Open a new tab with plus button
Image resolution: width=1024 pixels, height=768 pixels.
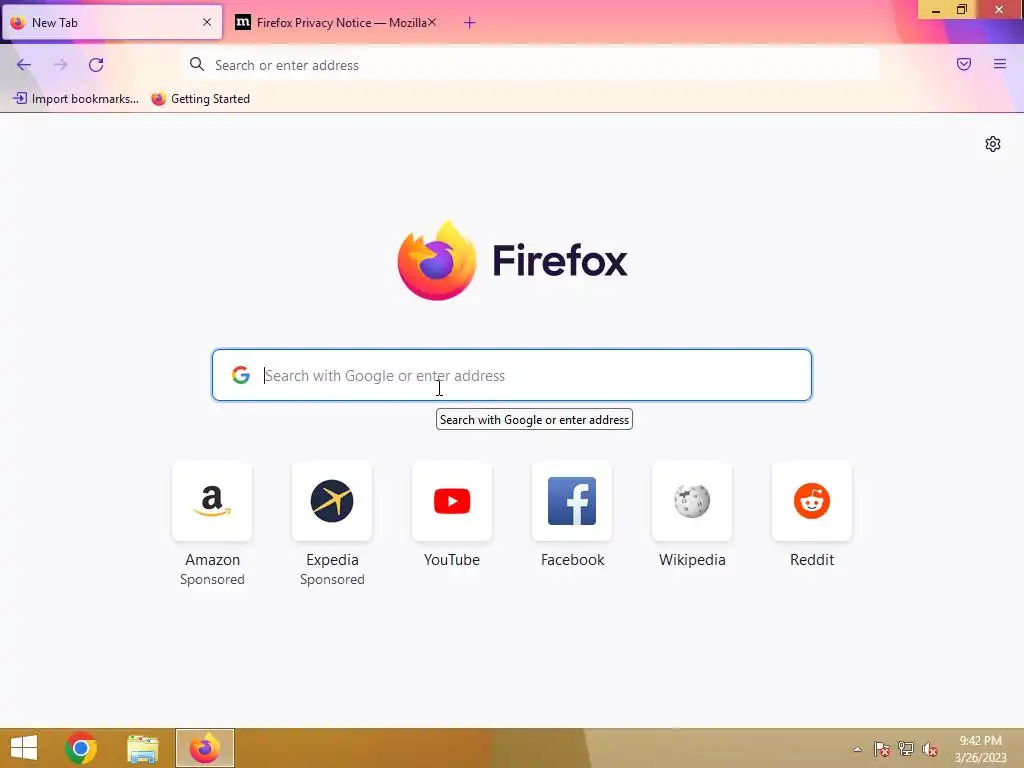tap(470, 23)
